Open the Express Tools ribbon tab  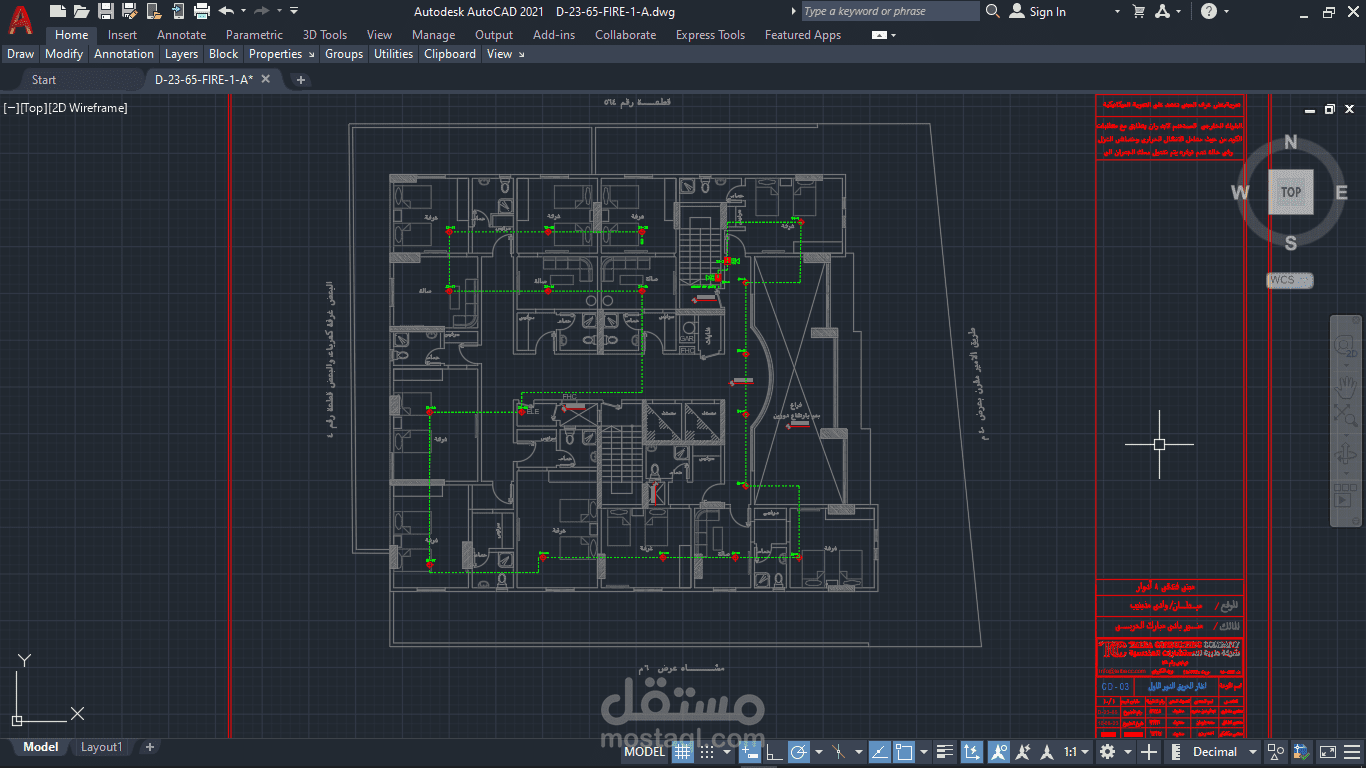710,35
